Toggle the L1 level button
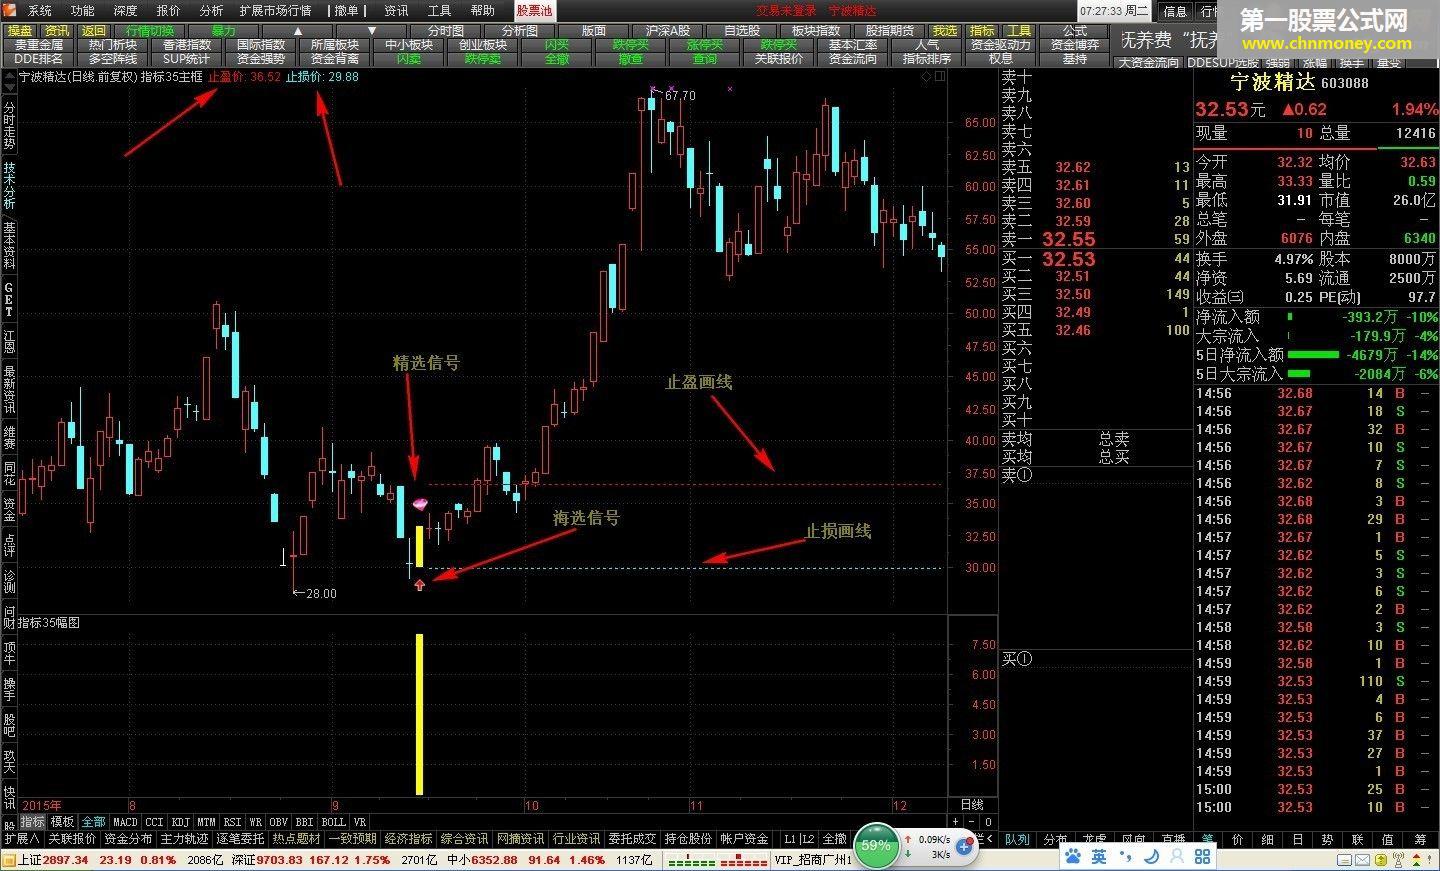The height and width of the screenshot is (871, 1440). coord(790,839)
